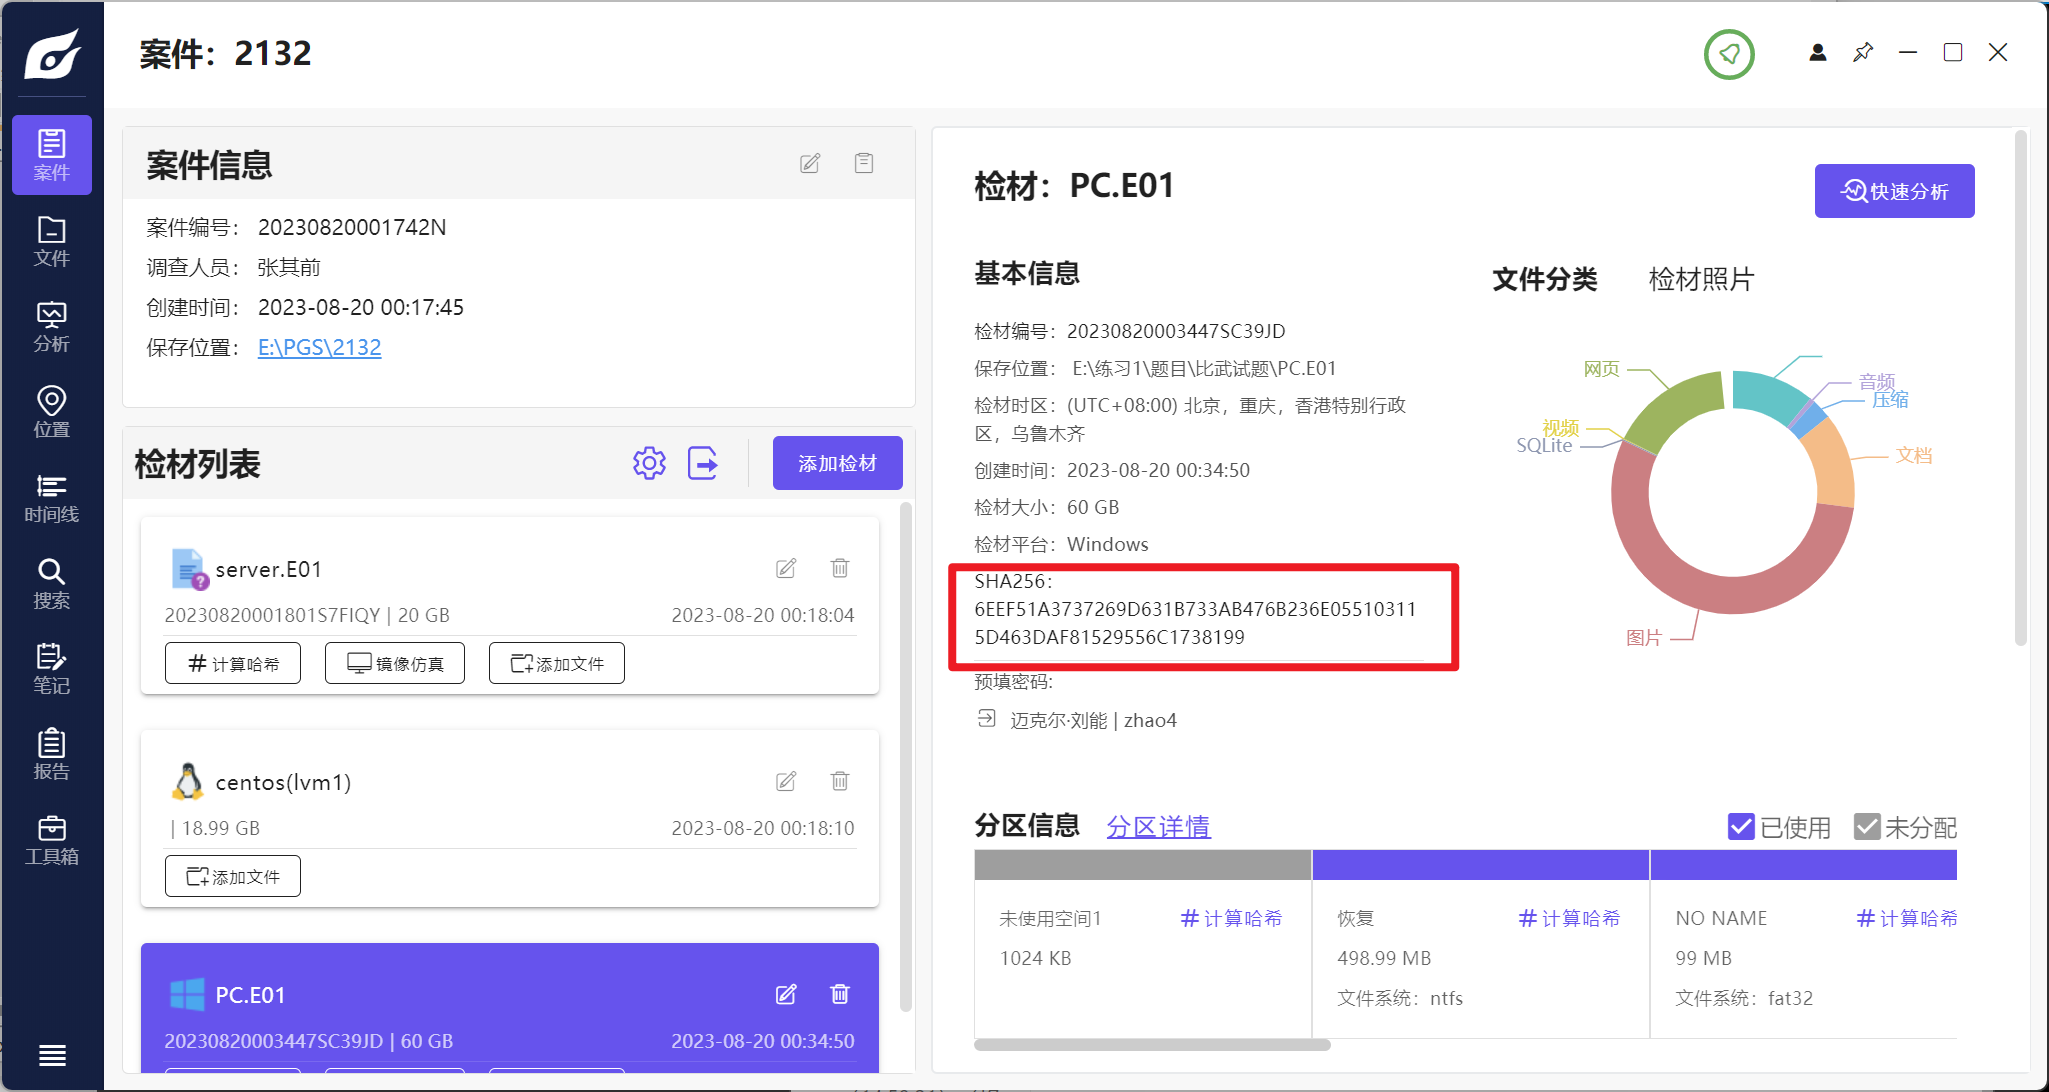The width and height of the screenshot is (2049, 1092).
Task: Open the E:\PGS\2132 save location link
Action: 319,347
